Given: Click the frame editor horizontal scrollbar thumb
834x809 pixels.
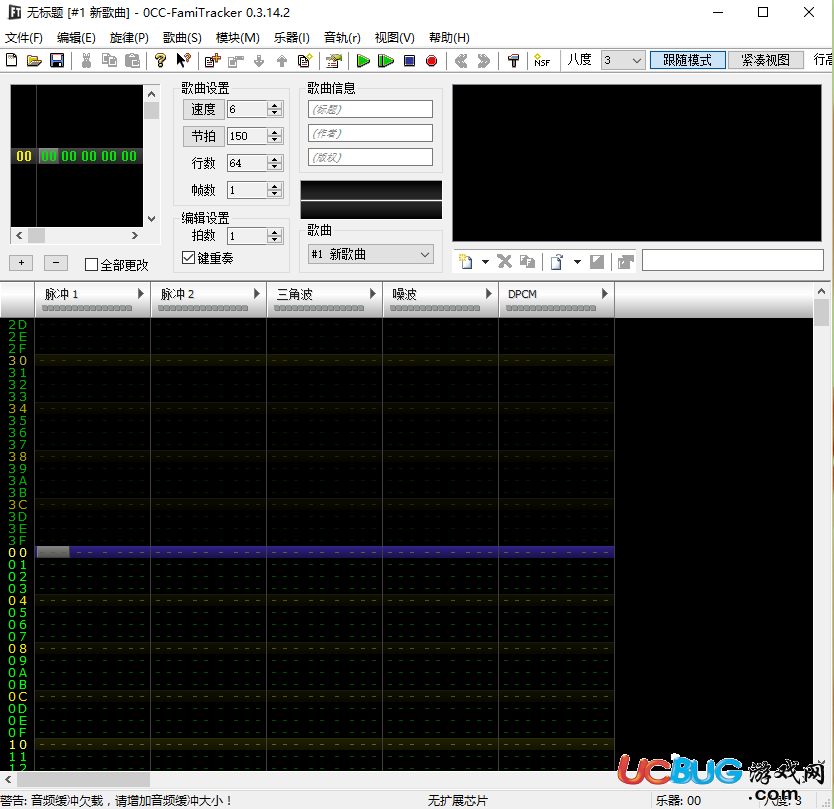Looking at the screenshot, I should (x=37, y=235).
